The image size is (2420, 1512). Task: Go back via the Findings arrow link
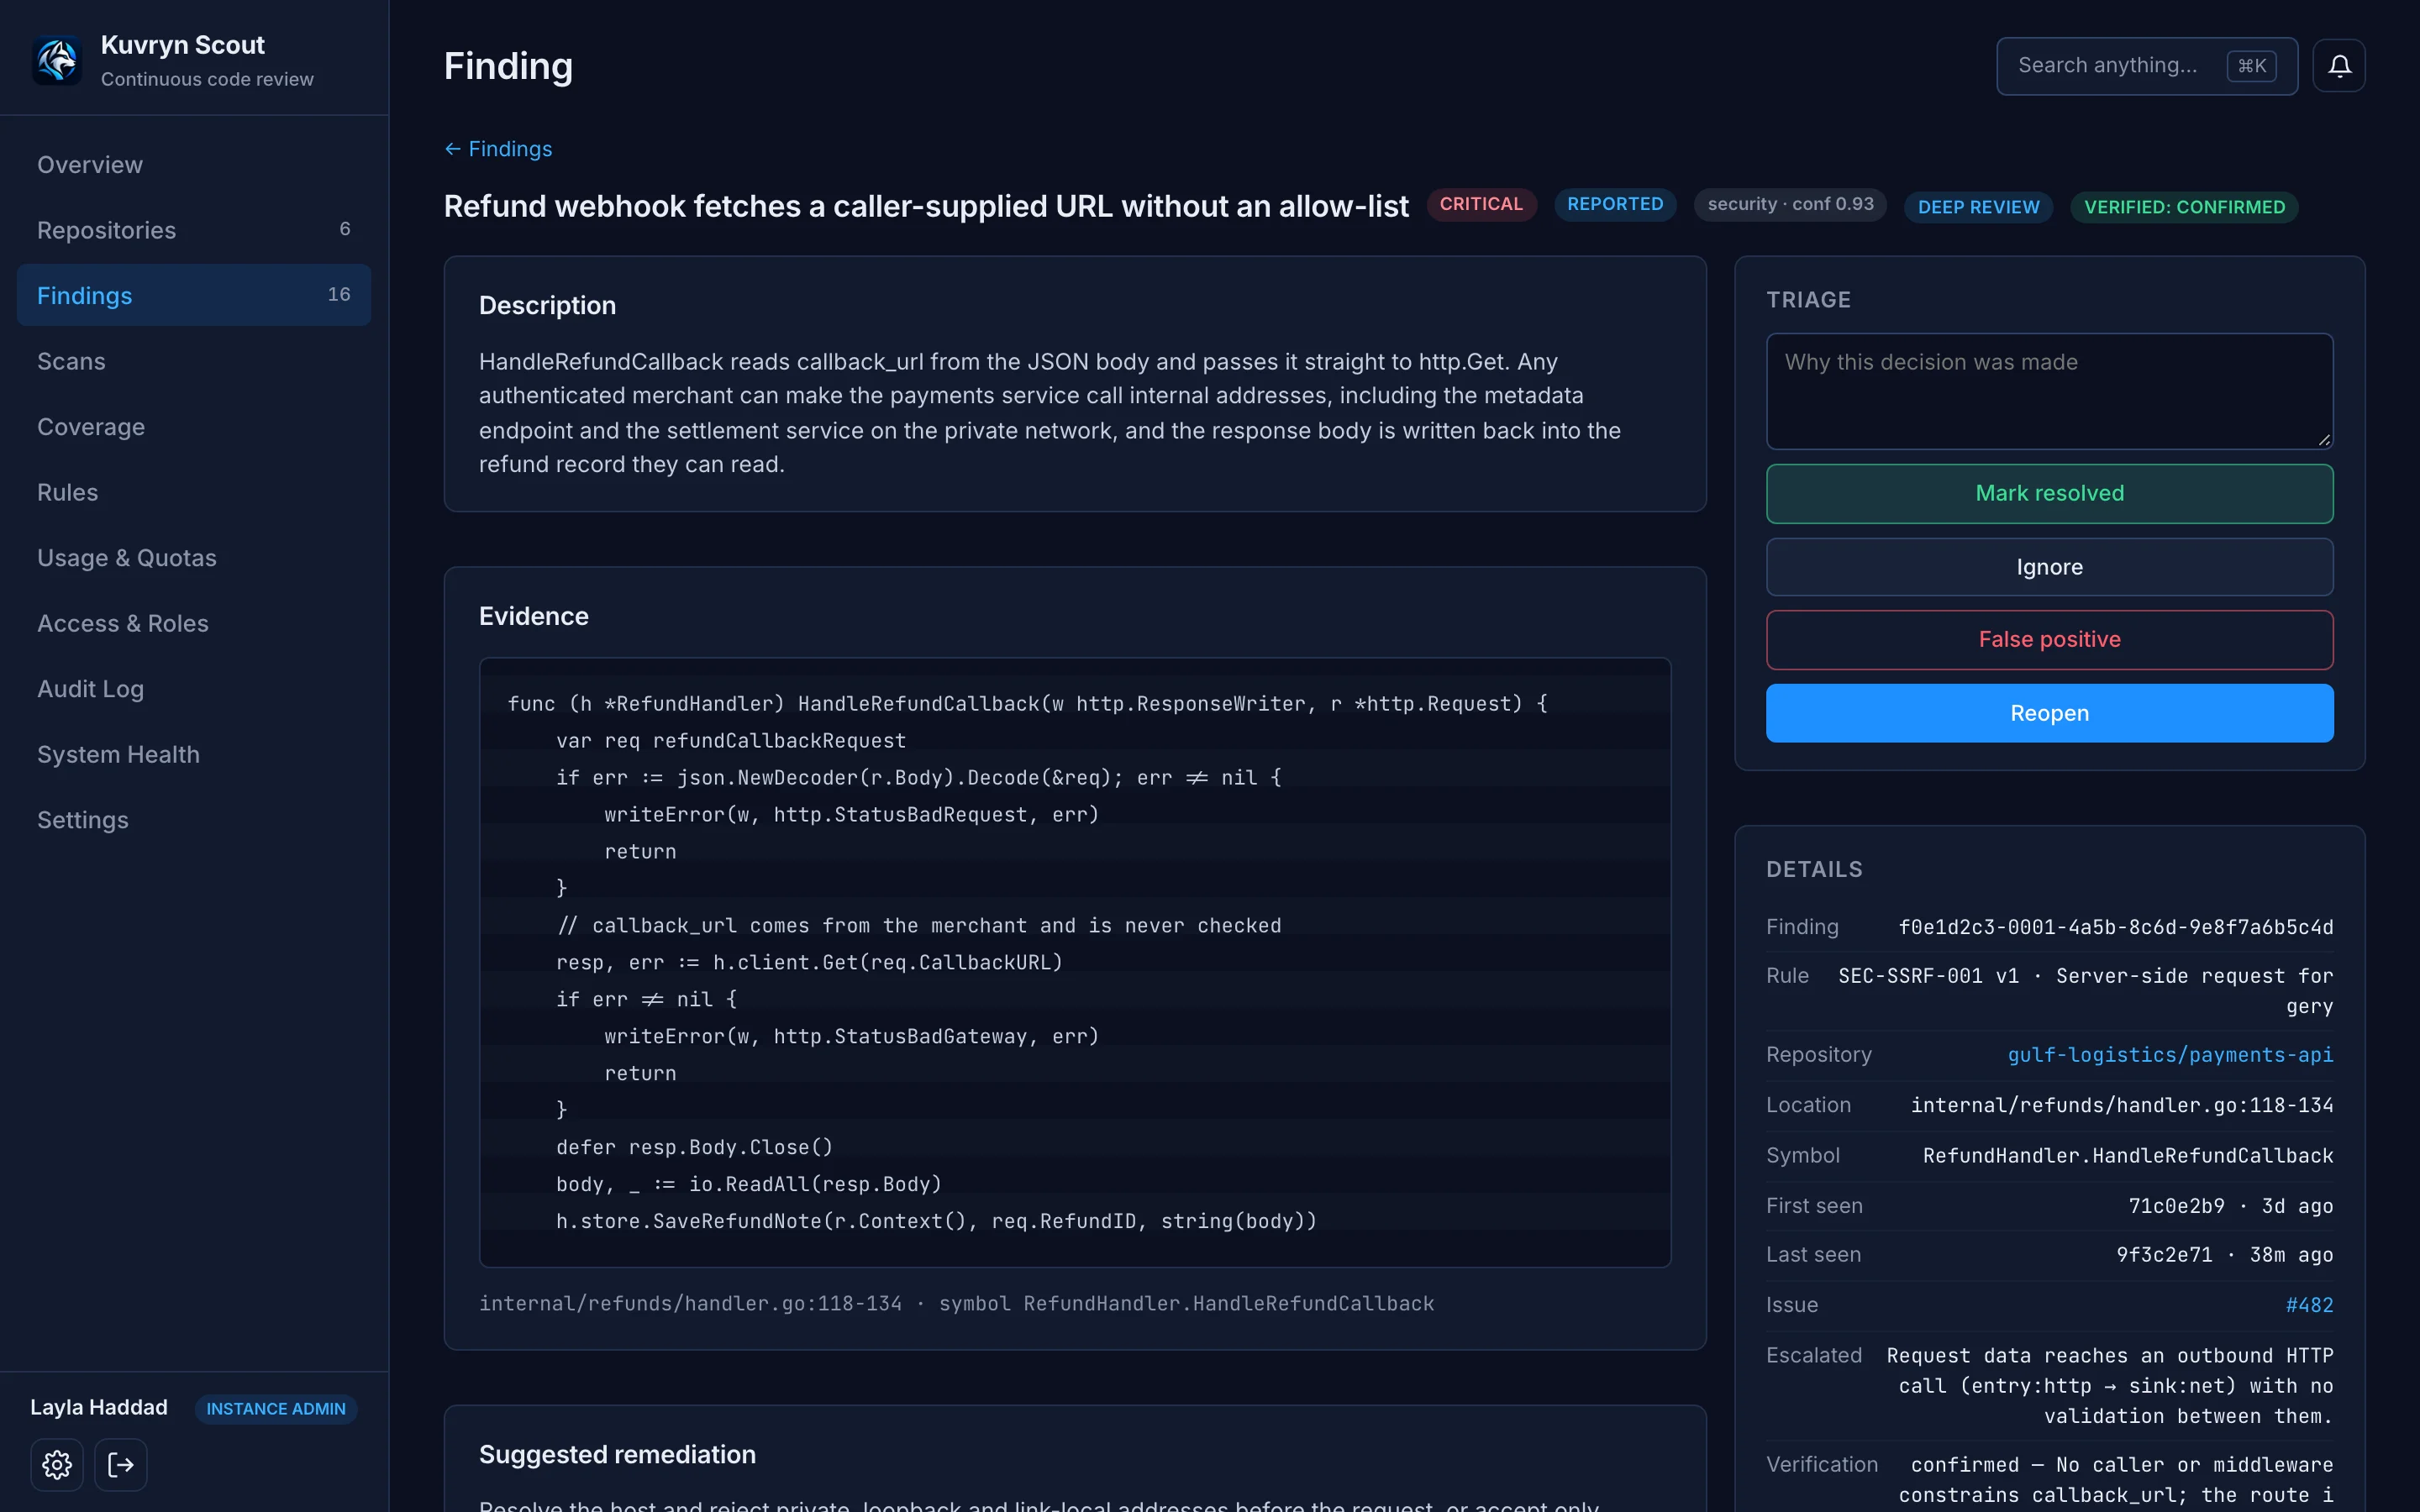click(498, 149)
